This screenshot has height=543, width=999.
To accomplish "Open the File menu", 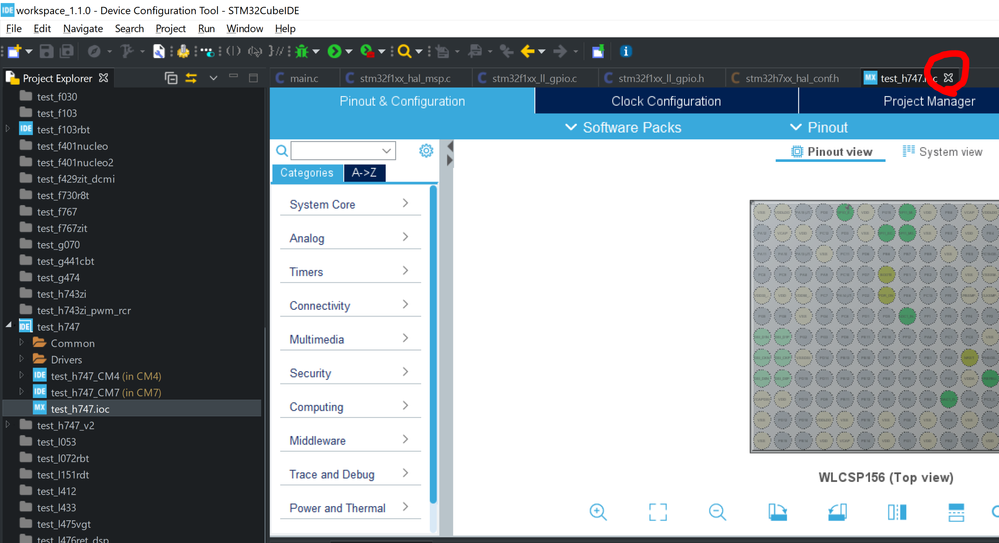I will [x=14, y=29].
